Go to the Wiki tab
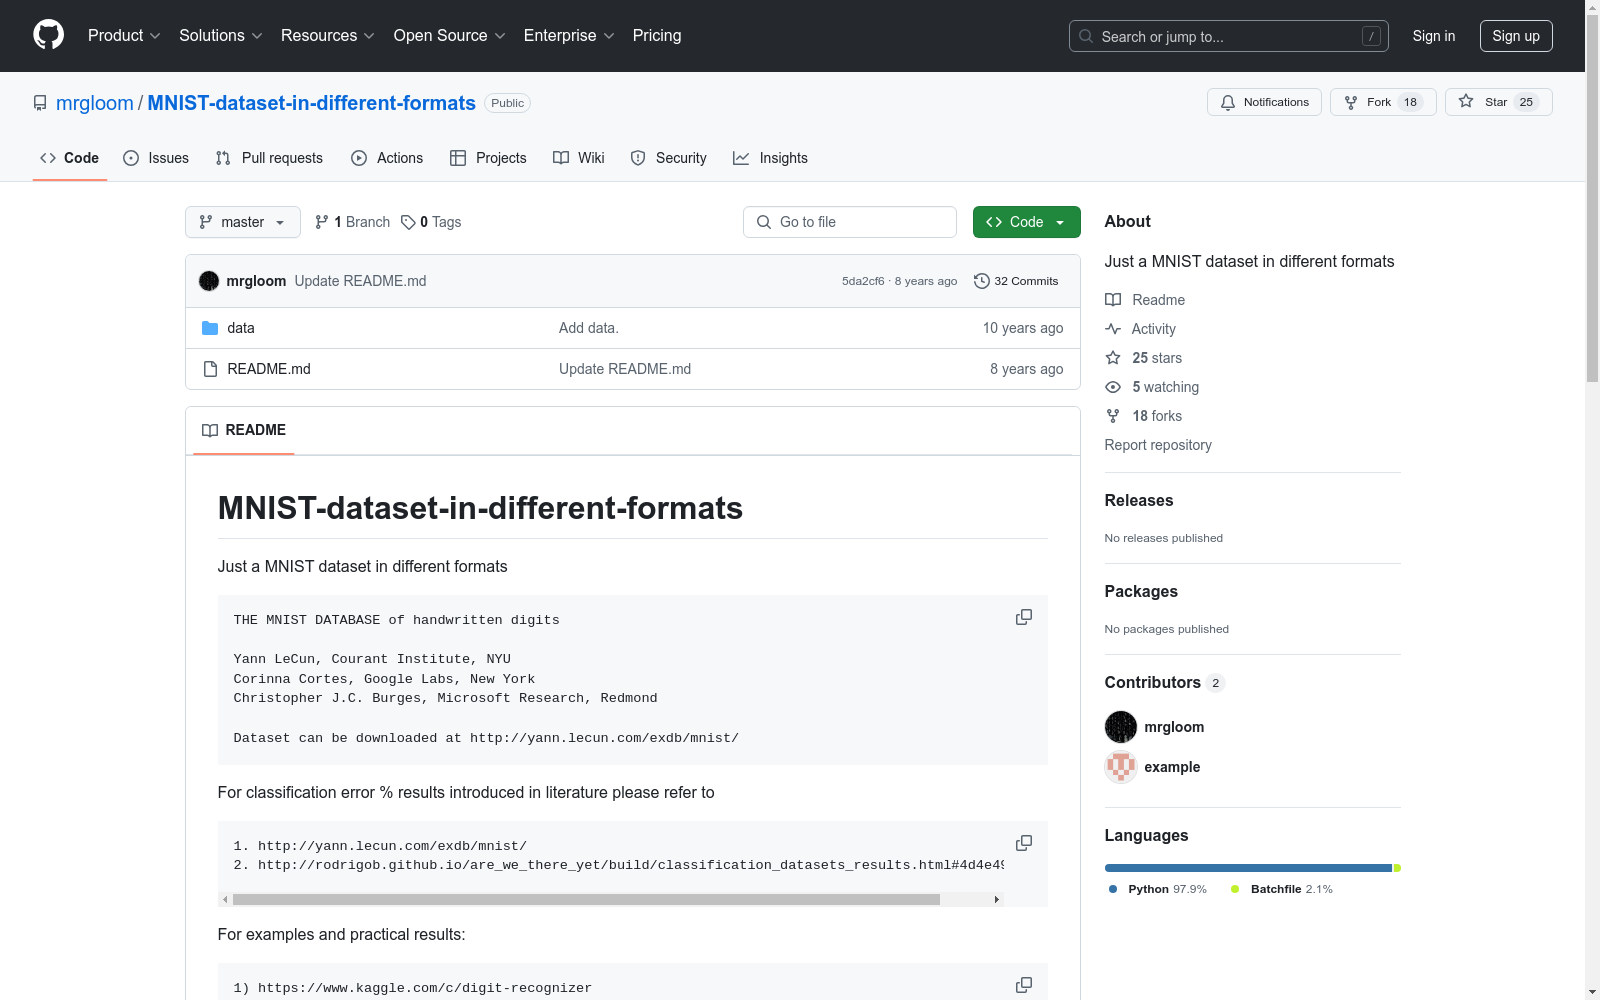The image size is (1600, 1000). tap(579, 158)
